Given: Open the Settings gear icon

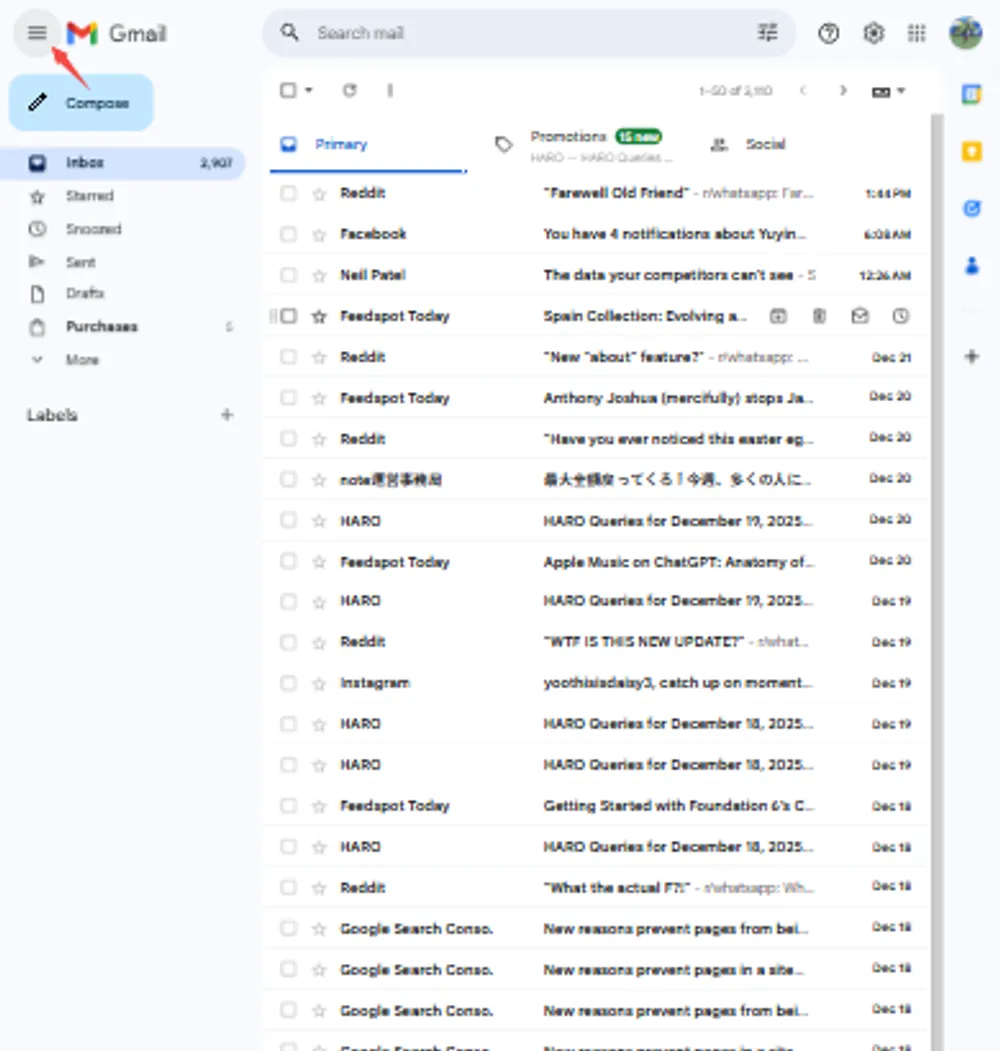Looking at the screenshot, I should pos(873,33).
